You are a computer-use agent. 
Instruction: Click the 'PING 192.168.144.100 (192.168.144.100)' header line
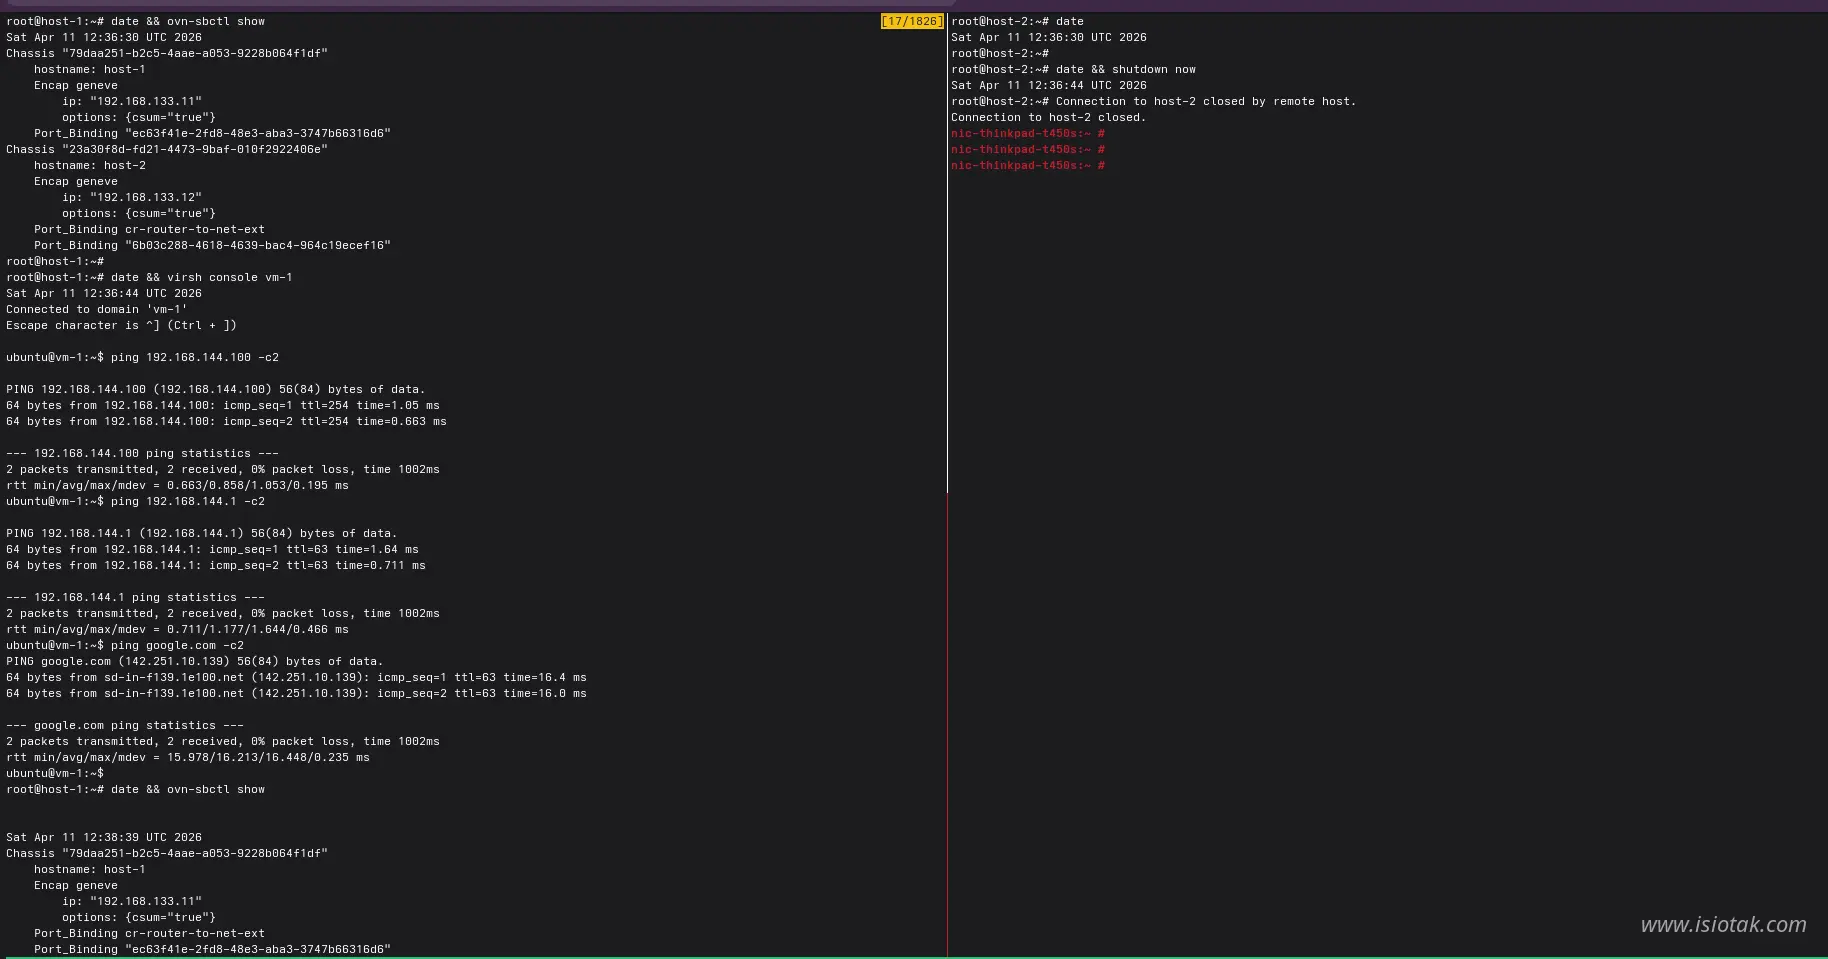pos(216,389)
